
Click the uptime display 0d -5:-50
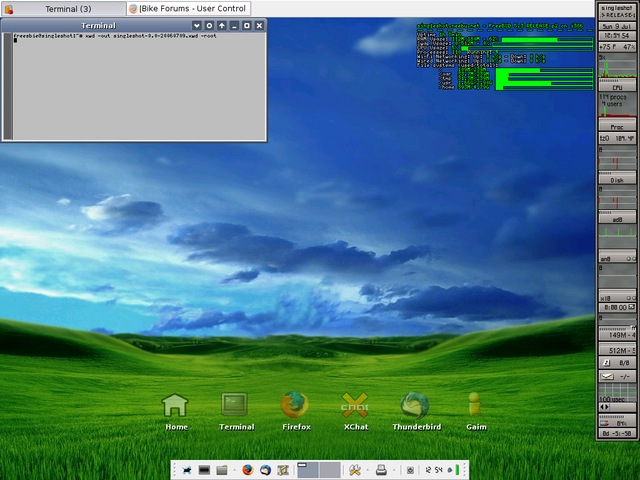coord(617,433)
